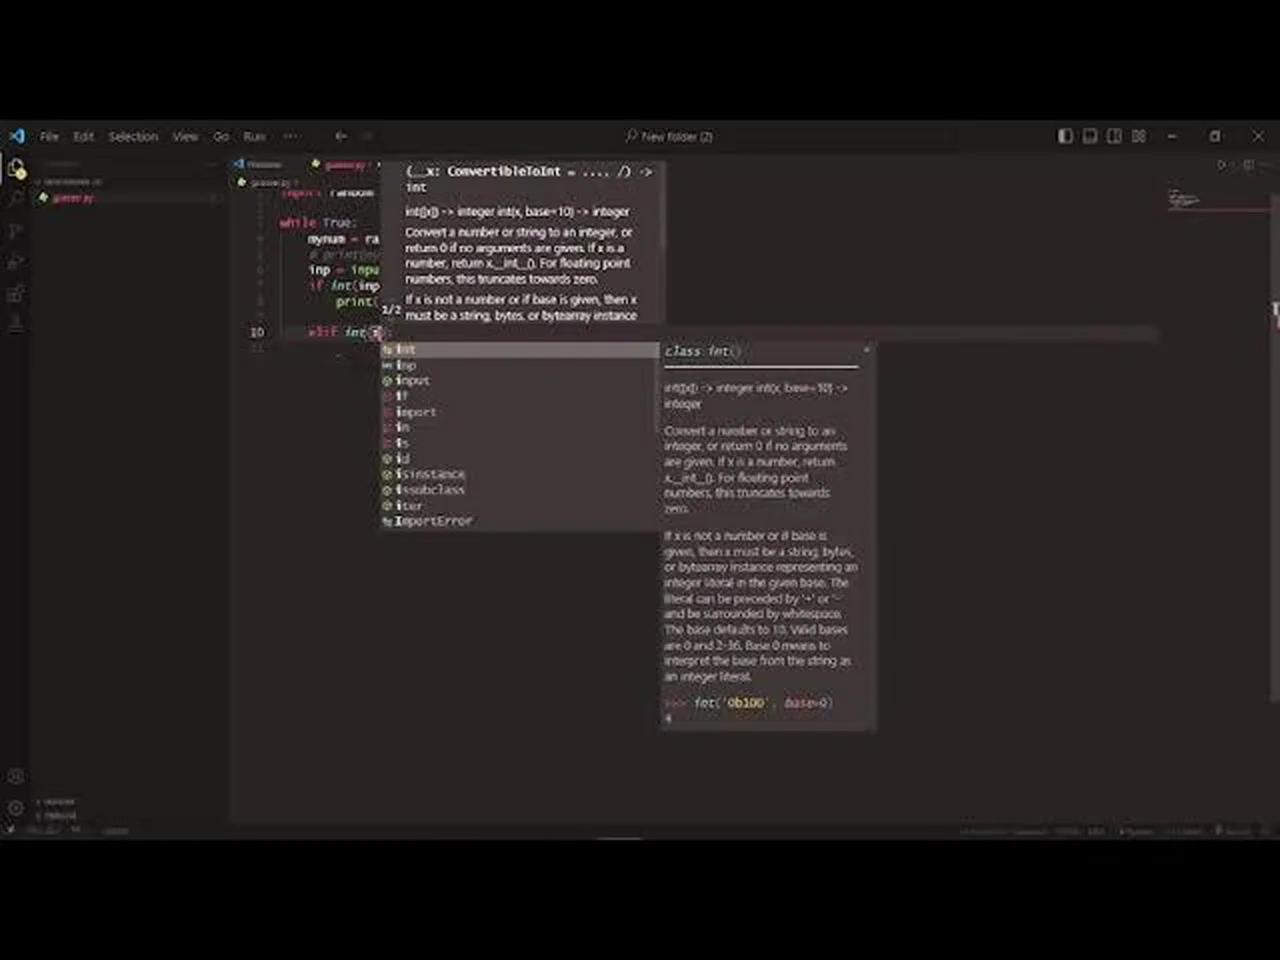
Task: Open the Explorer view in the activity bar
Action: click(x=15, y=166)
